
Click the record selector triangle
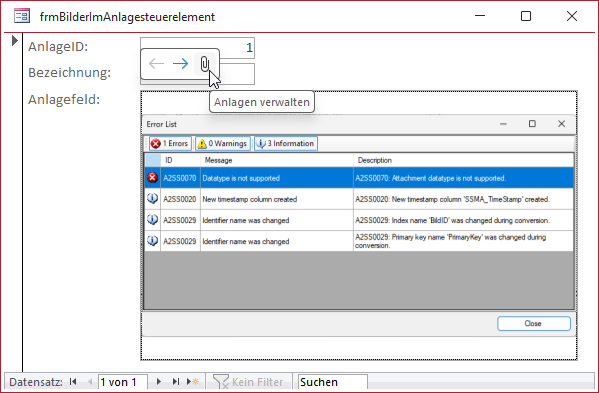[15, 40]
